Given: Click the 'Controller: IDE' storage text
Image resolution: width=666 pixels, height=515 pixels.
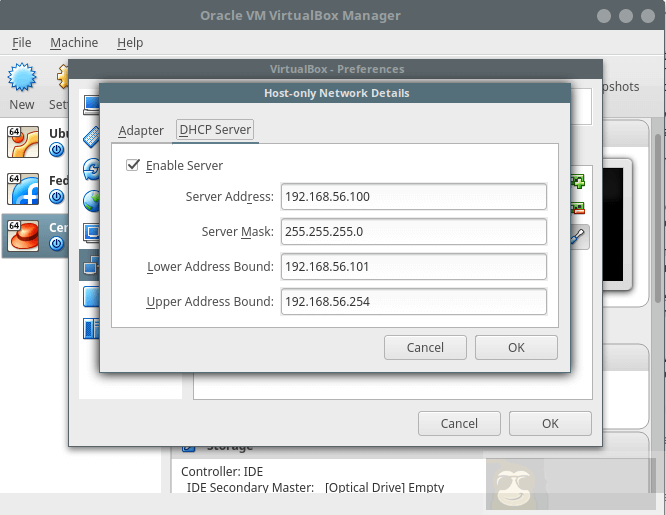Looking at the screenshot, I should point(222,472).
